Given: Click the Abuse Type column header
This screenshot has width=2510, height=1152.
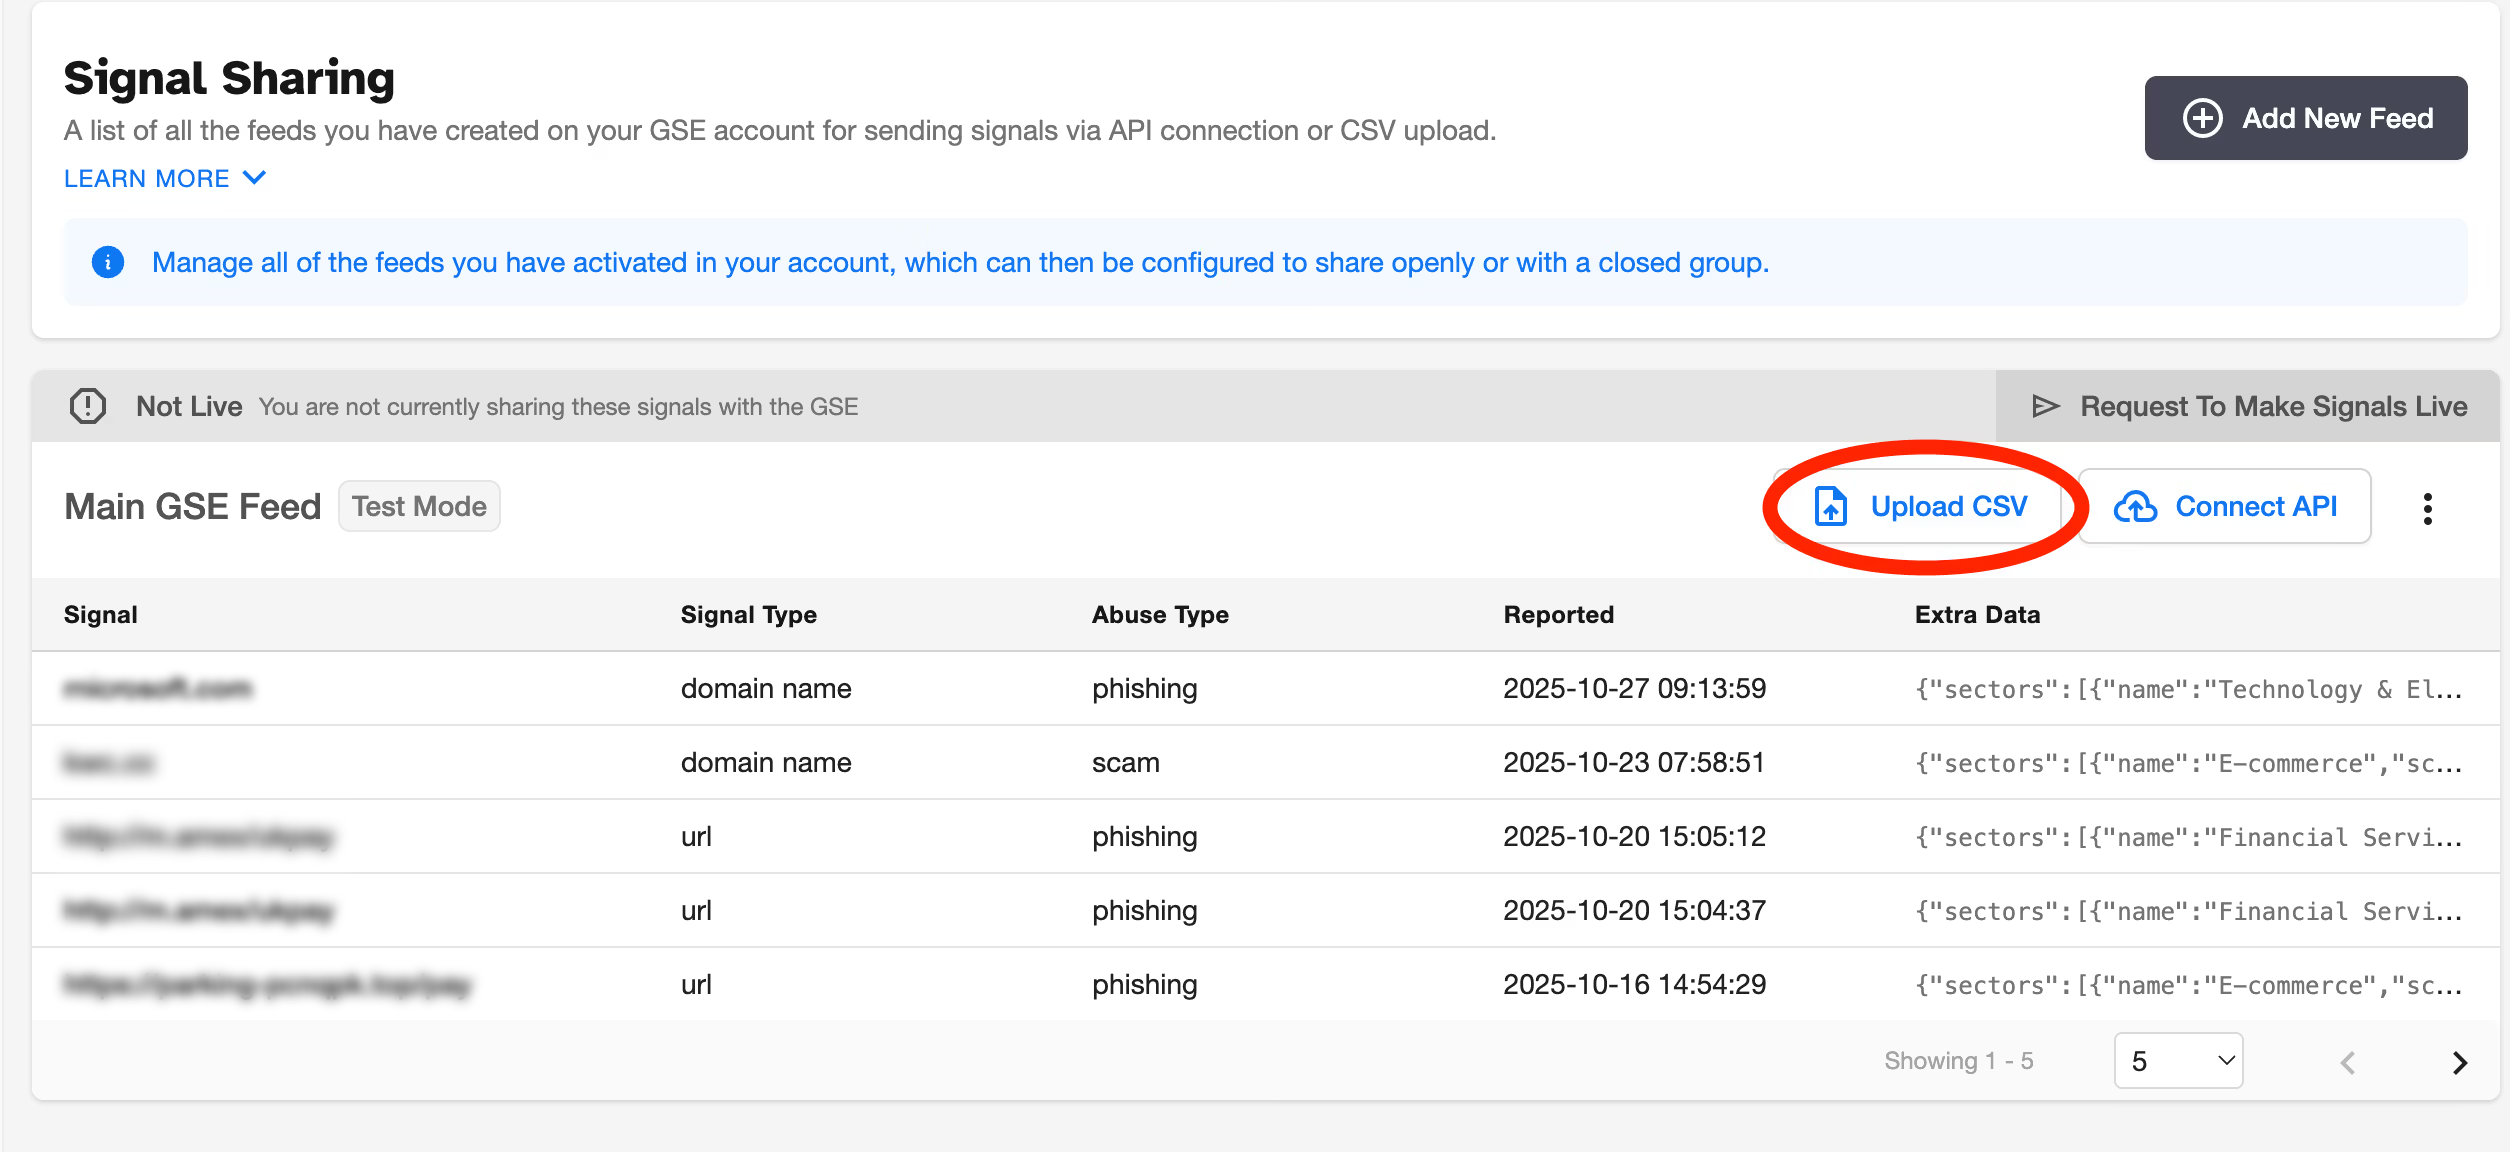Looking at the screenshot, I should (x=1160, y=615).
